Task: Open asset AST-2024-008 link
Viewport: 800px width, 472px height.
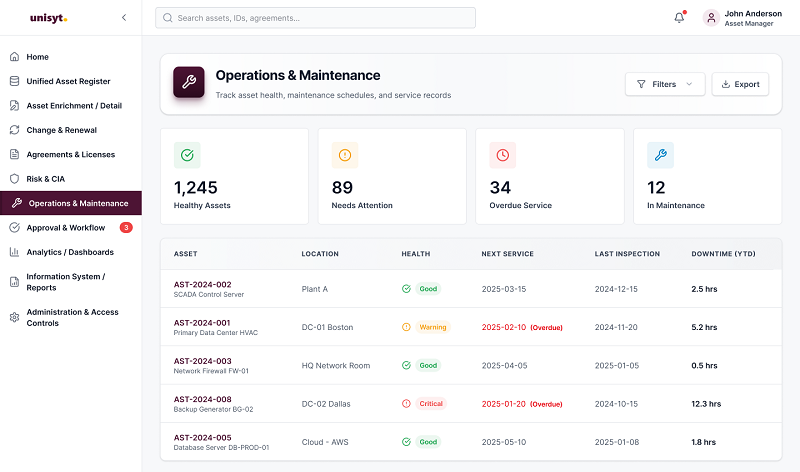Action: tap(203, 399)
